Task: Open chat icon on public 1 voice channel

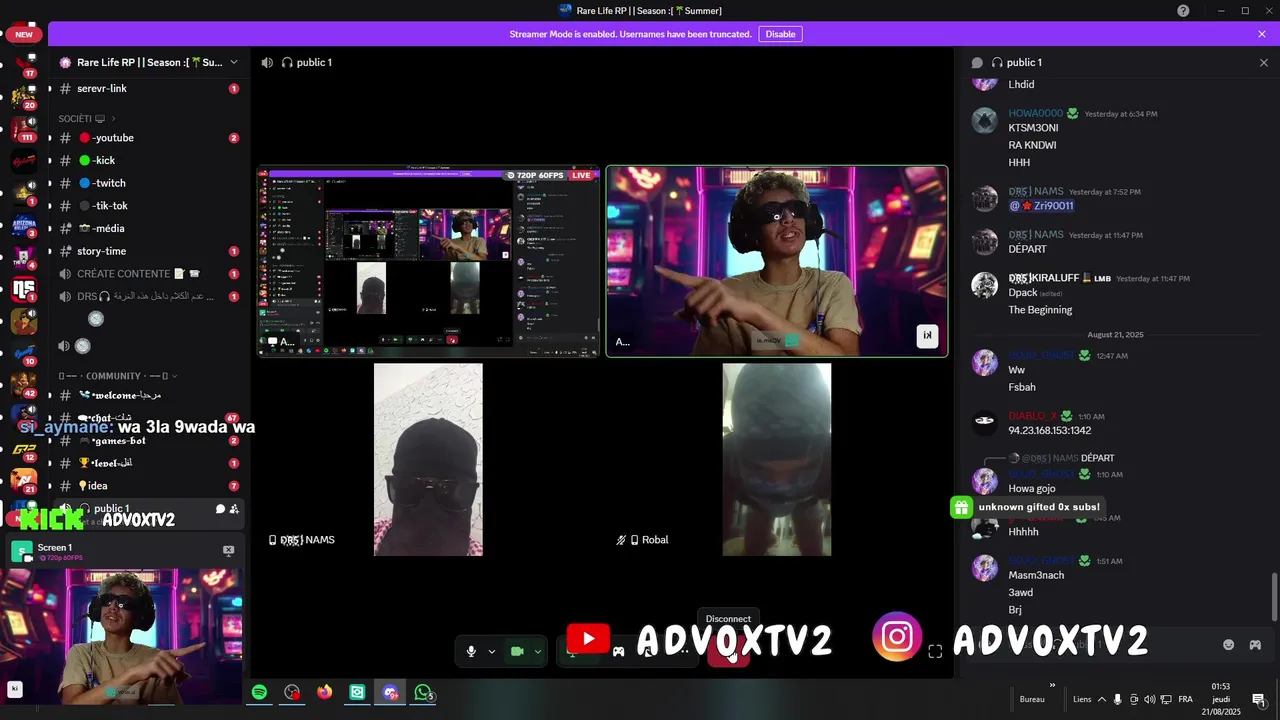Action: tap(220, 509)
